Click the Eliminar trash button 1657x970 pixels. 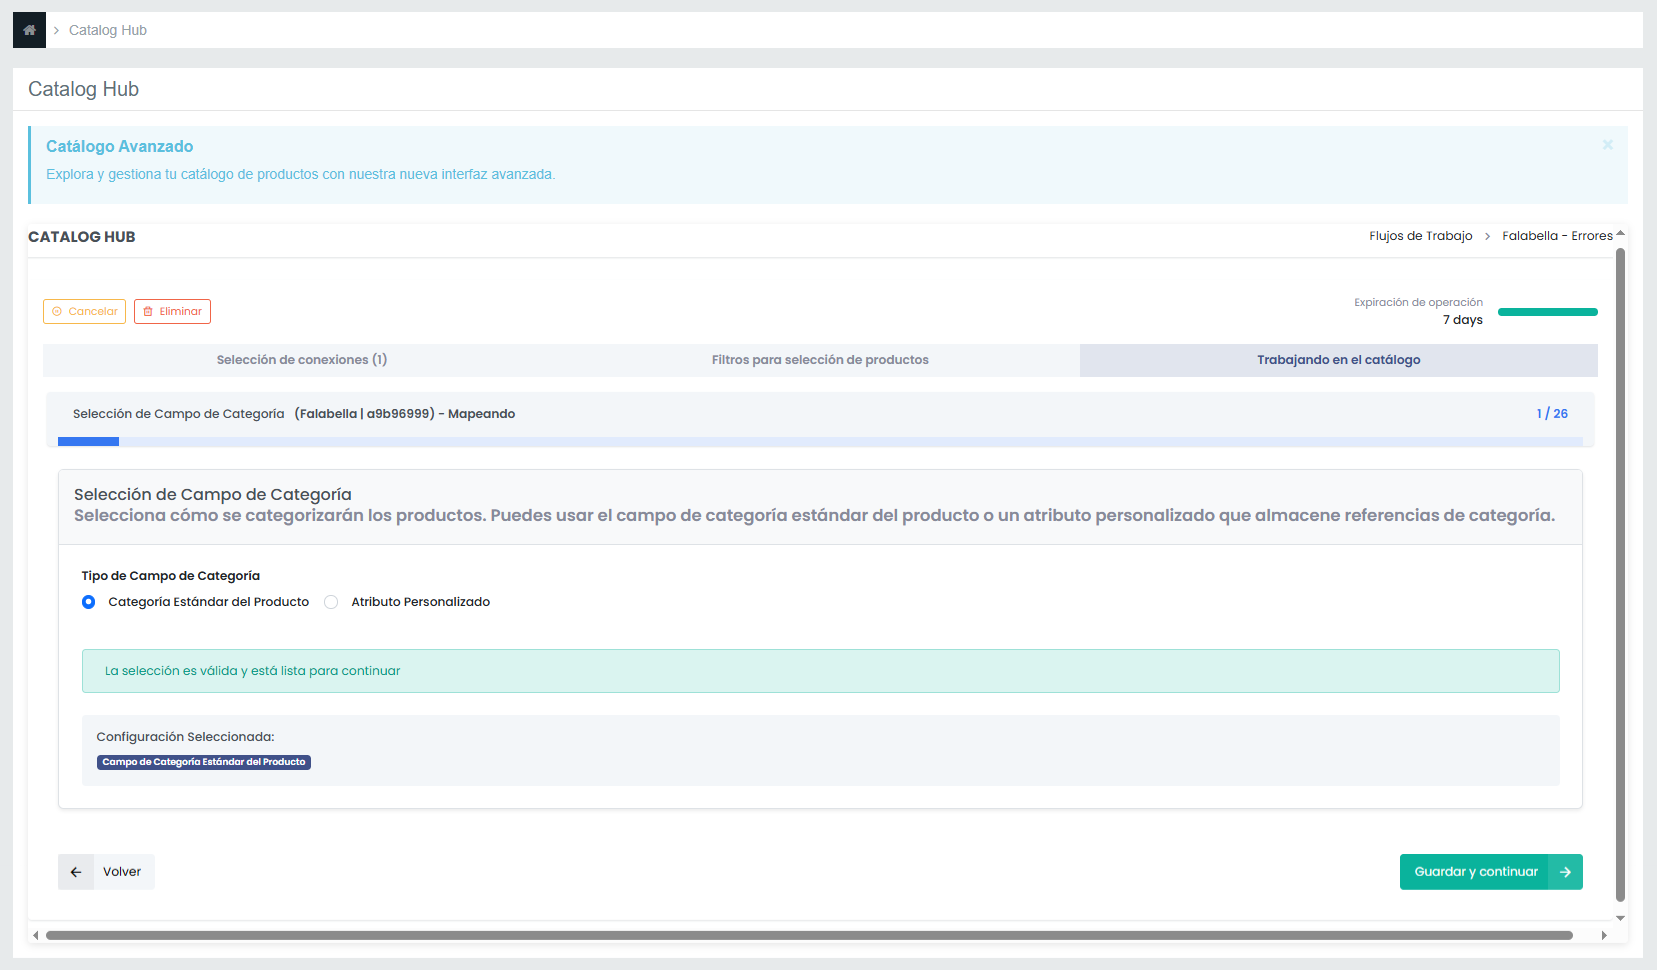click(172, 312)
